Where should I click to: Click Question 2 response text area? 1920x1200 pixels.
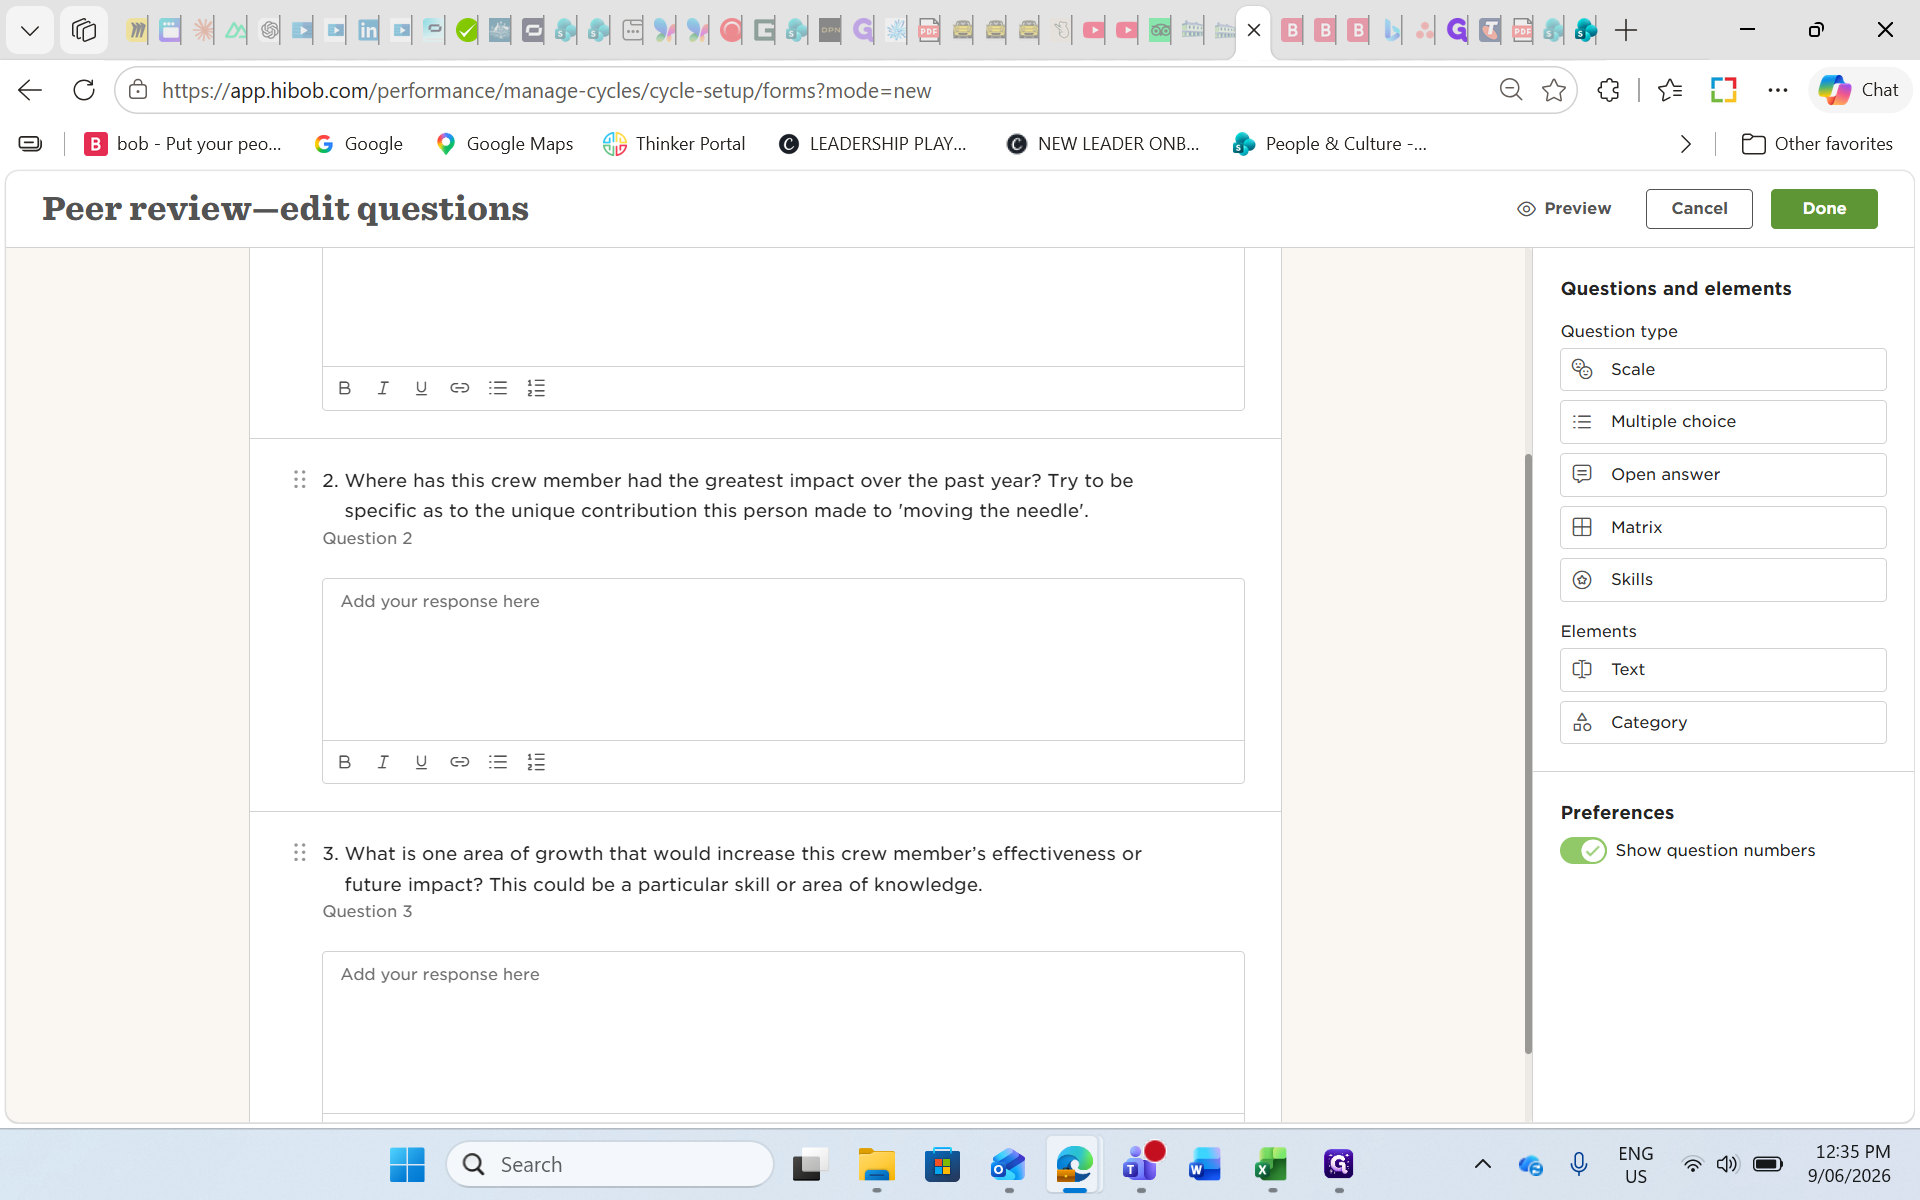(x=783, y=659)
